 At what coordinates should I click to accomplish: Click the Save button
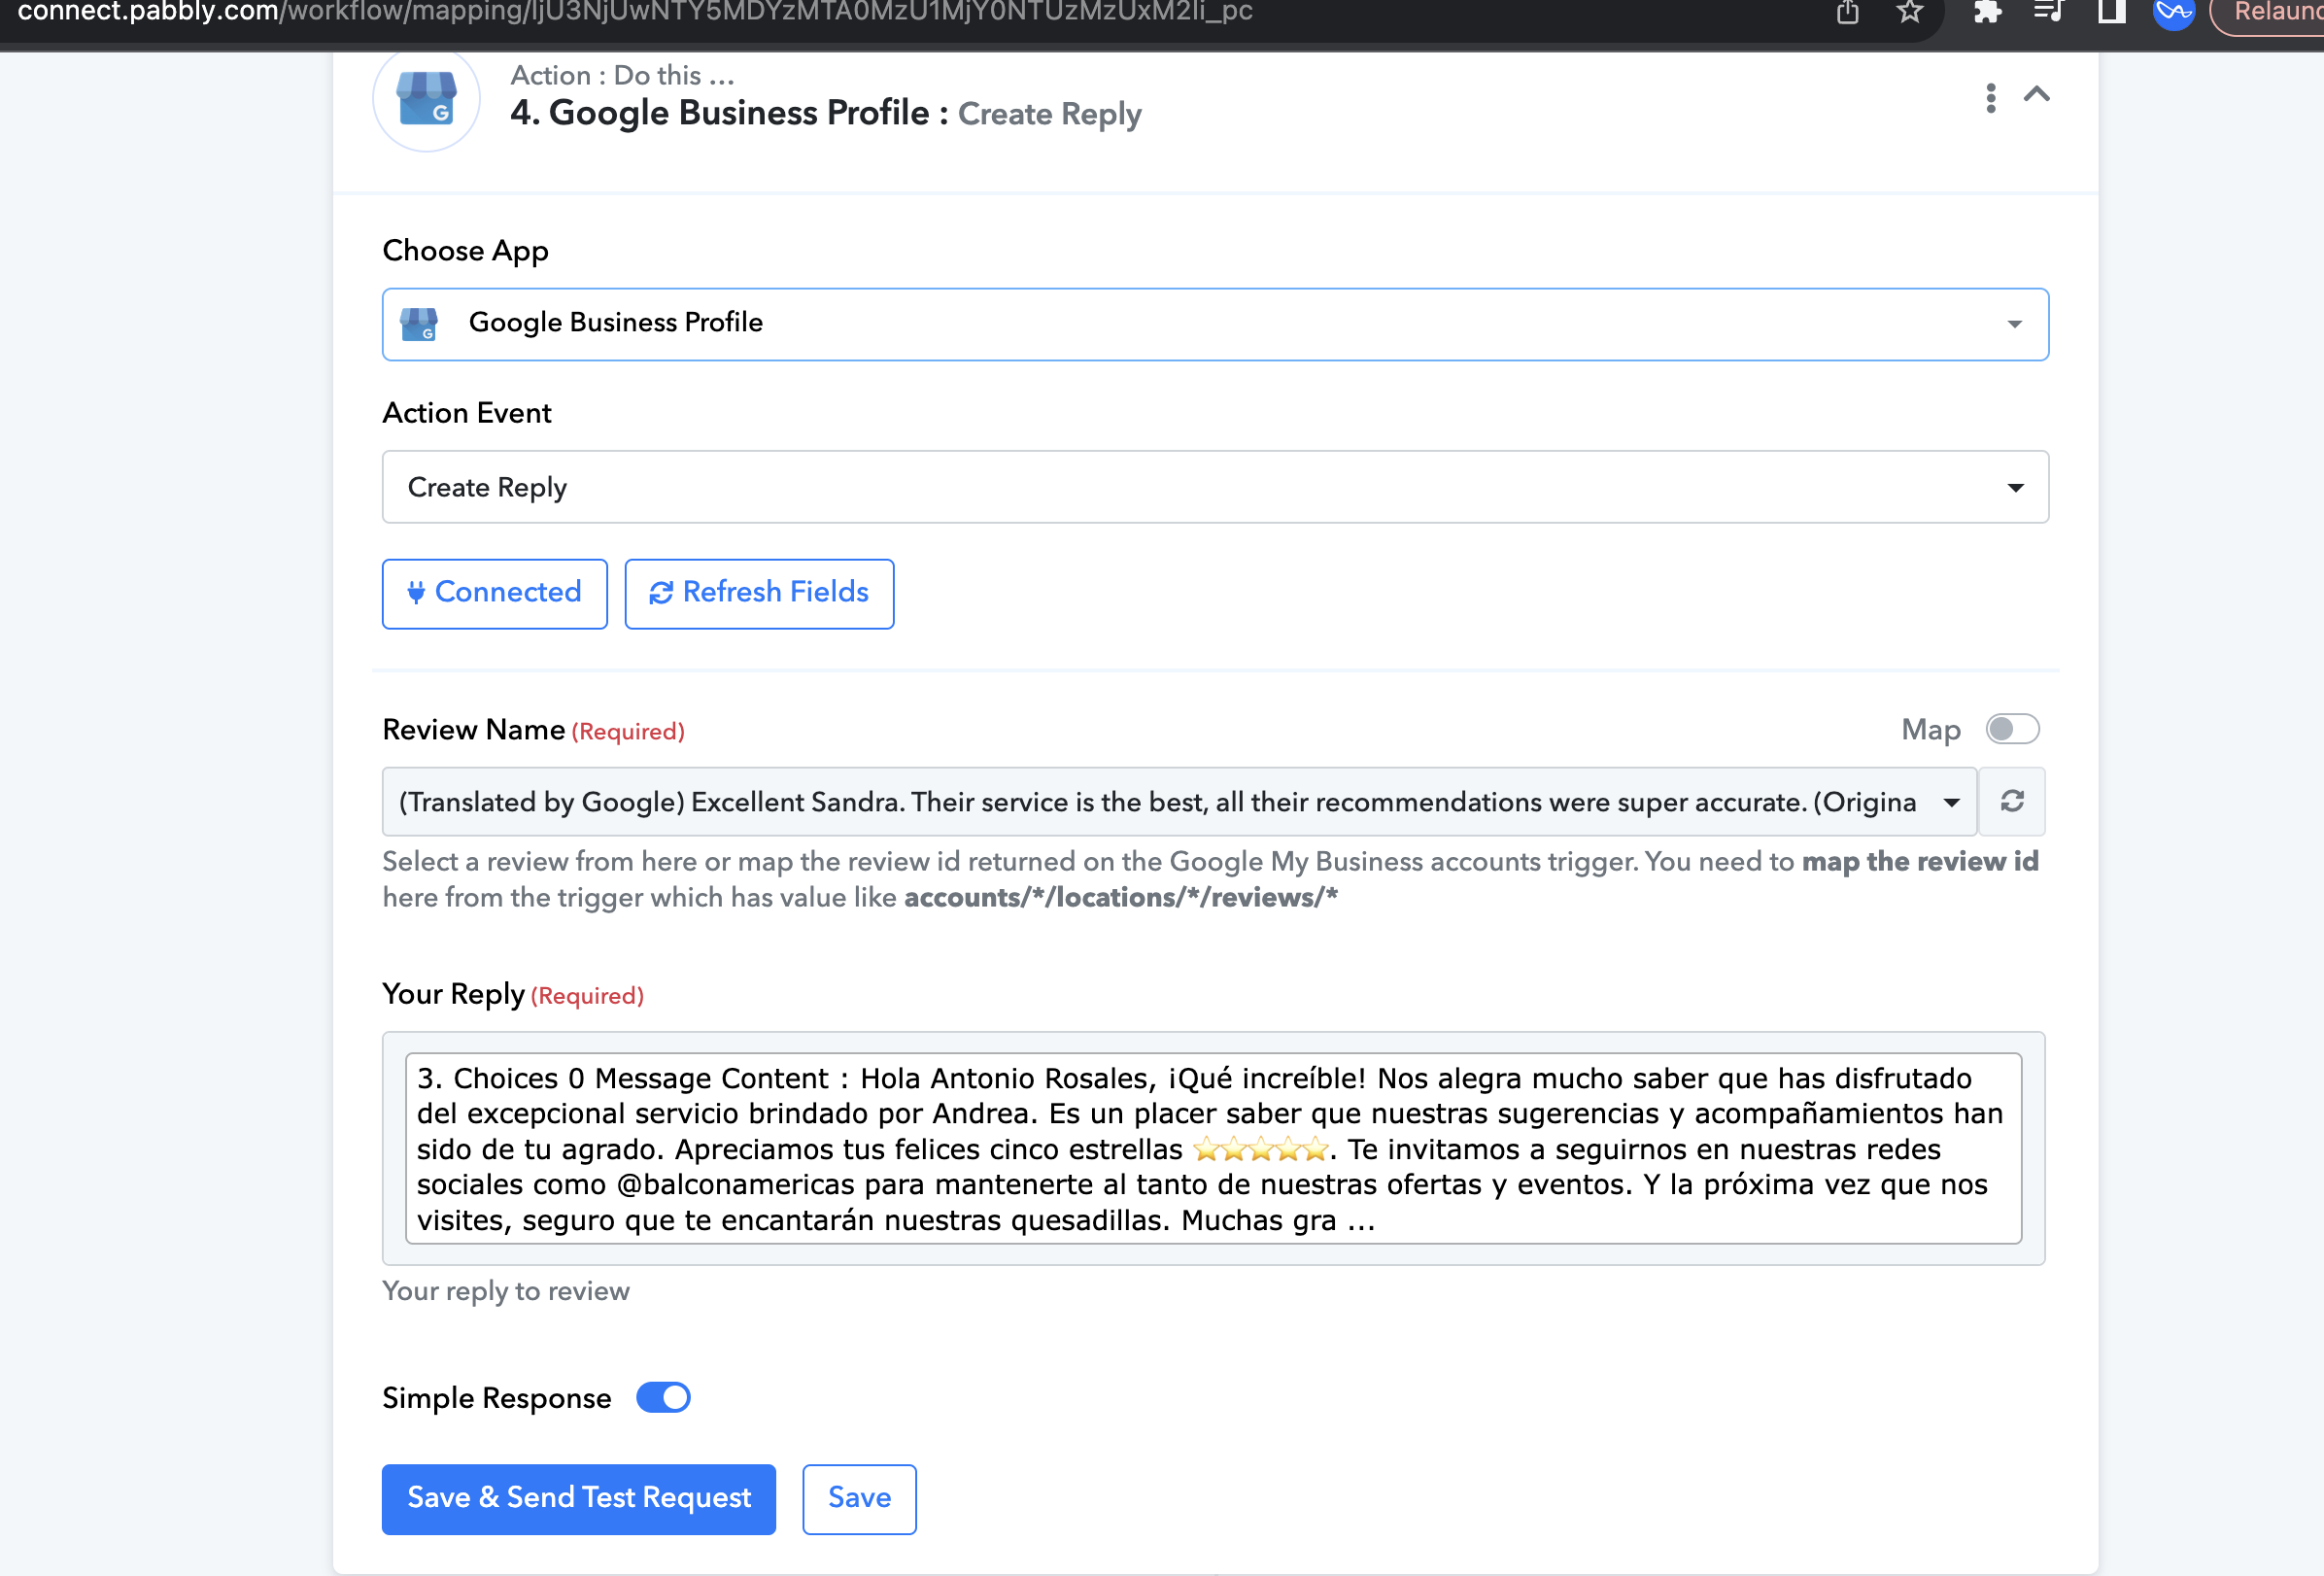click(860, 1498)
